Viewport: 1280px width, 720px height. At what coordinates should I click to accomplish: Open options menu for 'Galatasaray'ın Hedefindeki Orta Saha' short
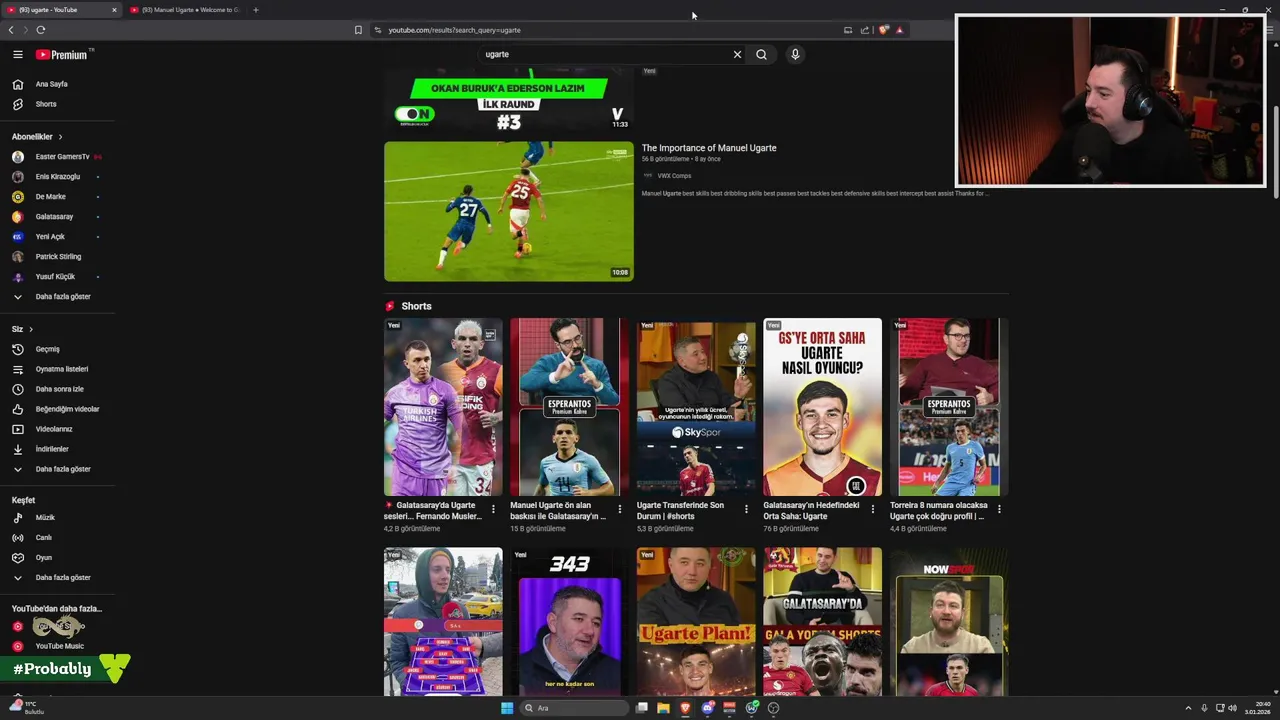(x=872, y=509)
